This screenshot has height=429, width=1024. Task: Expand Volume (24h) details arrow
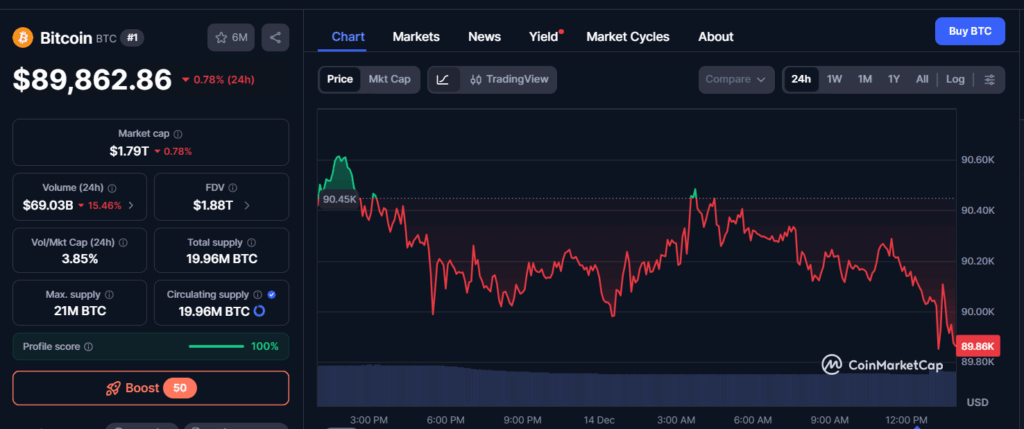pos(131,205)
